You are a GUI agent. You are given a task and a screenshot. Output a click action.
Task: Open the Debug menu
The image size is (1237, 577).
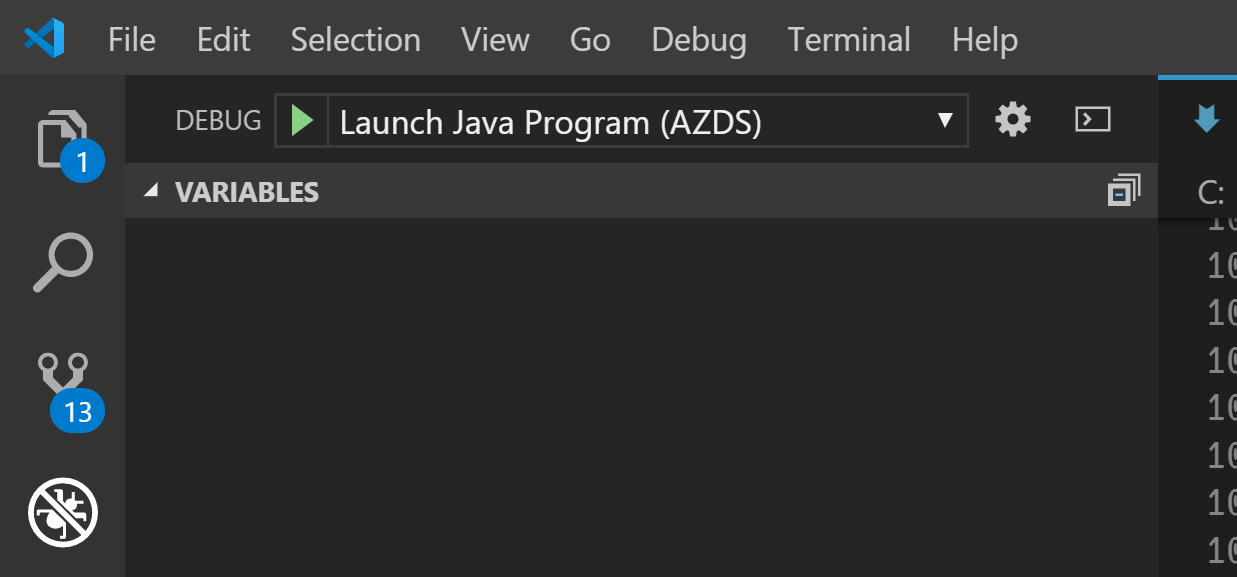pos(699,40)
